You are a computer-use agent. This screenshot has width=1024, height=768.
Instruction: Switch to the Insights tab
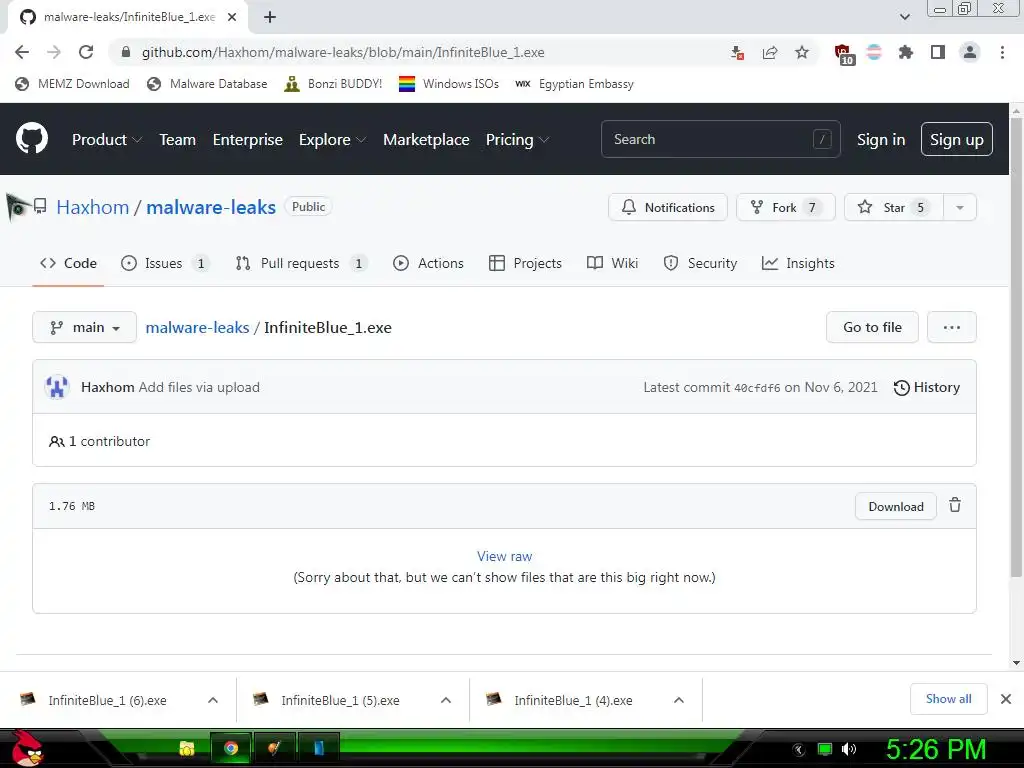[x=798, y=263]
